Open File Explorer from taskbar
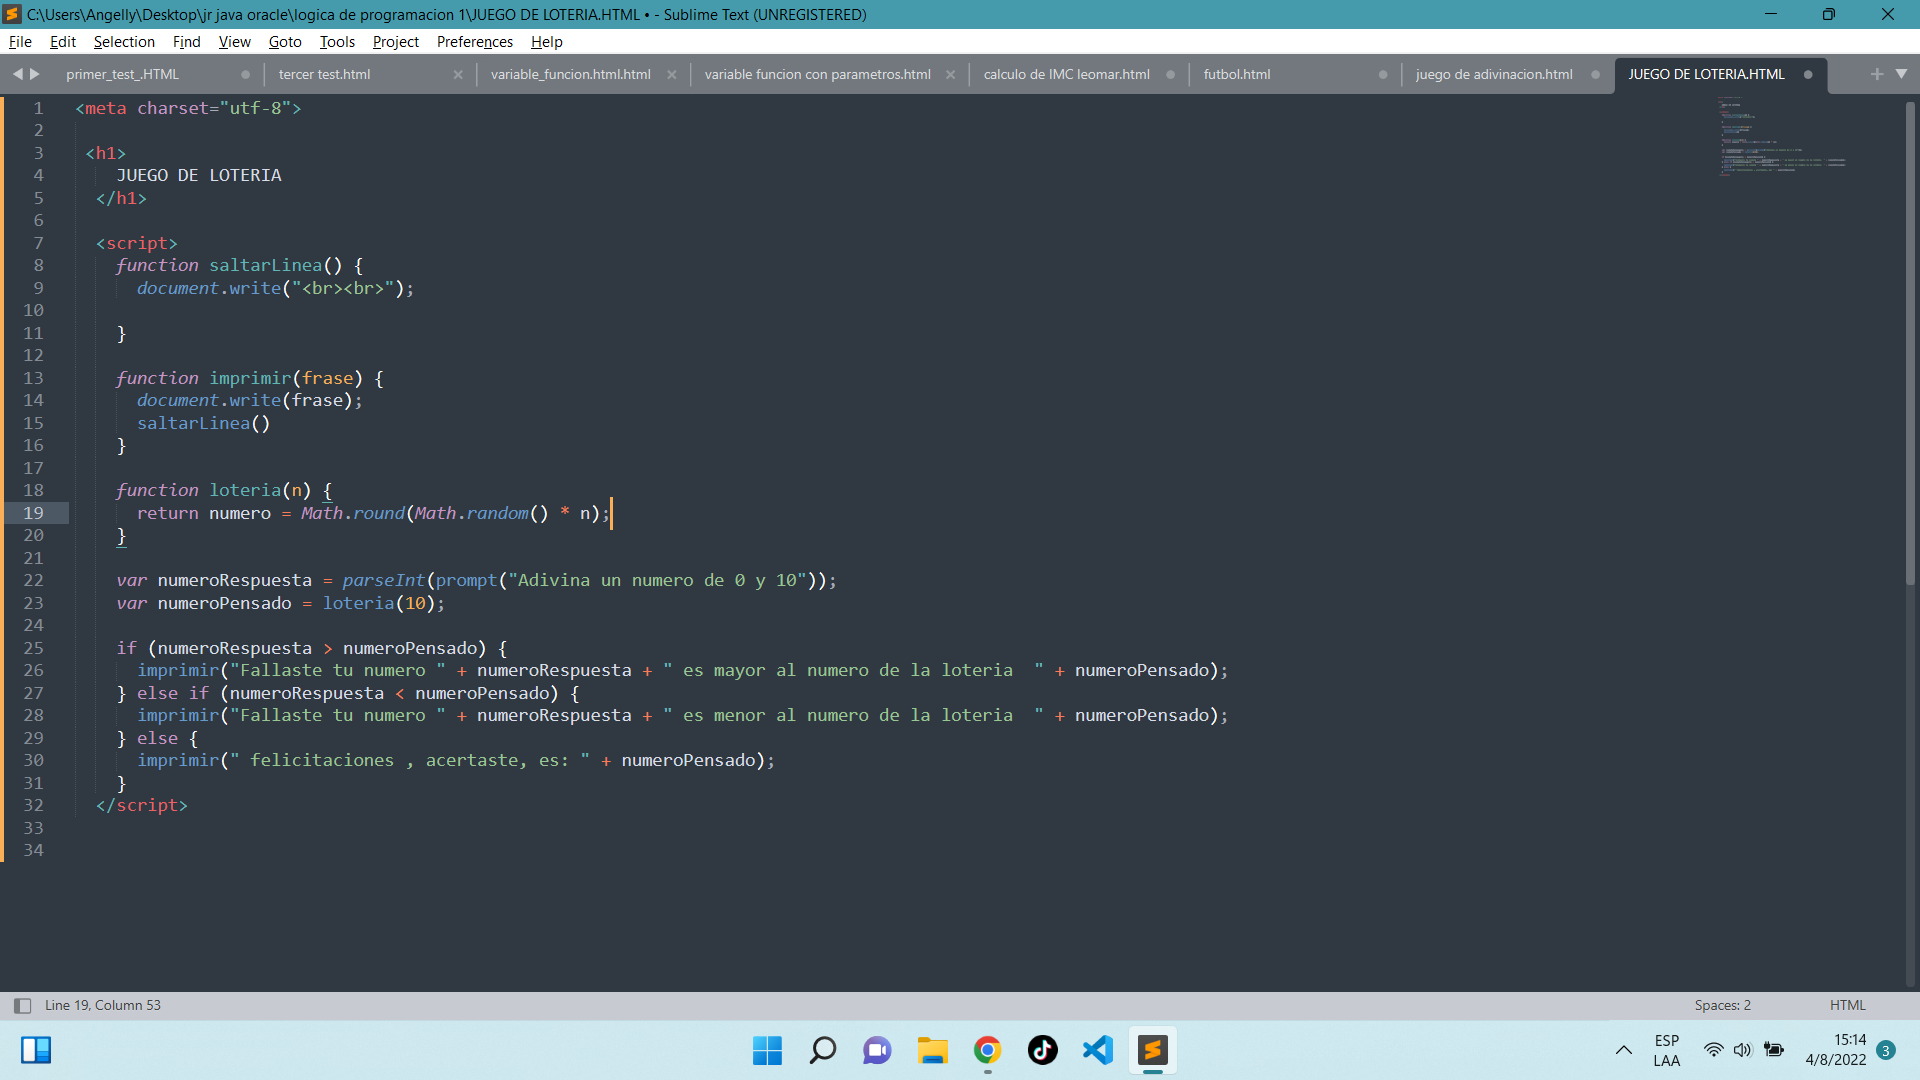The height and width of the screenshot is (1080, 1920). [x=932, y=1050]
